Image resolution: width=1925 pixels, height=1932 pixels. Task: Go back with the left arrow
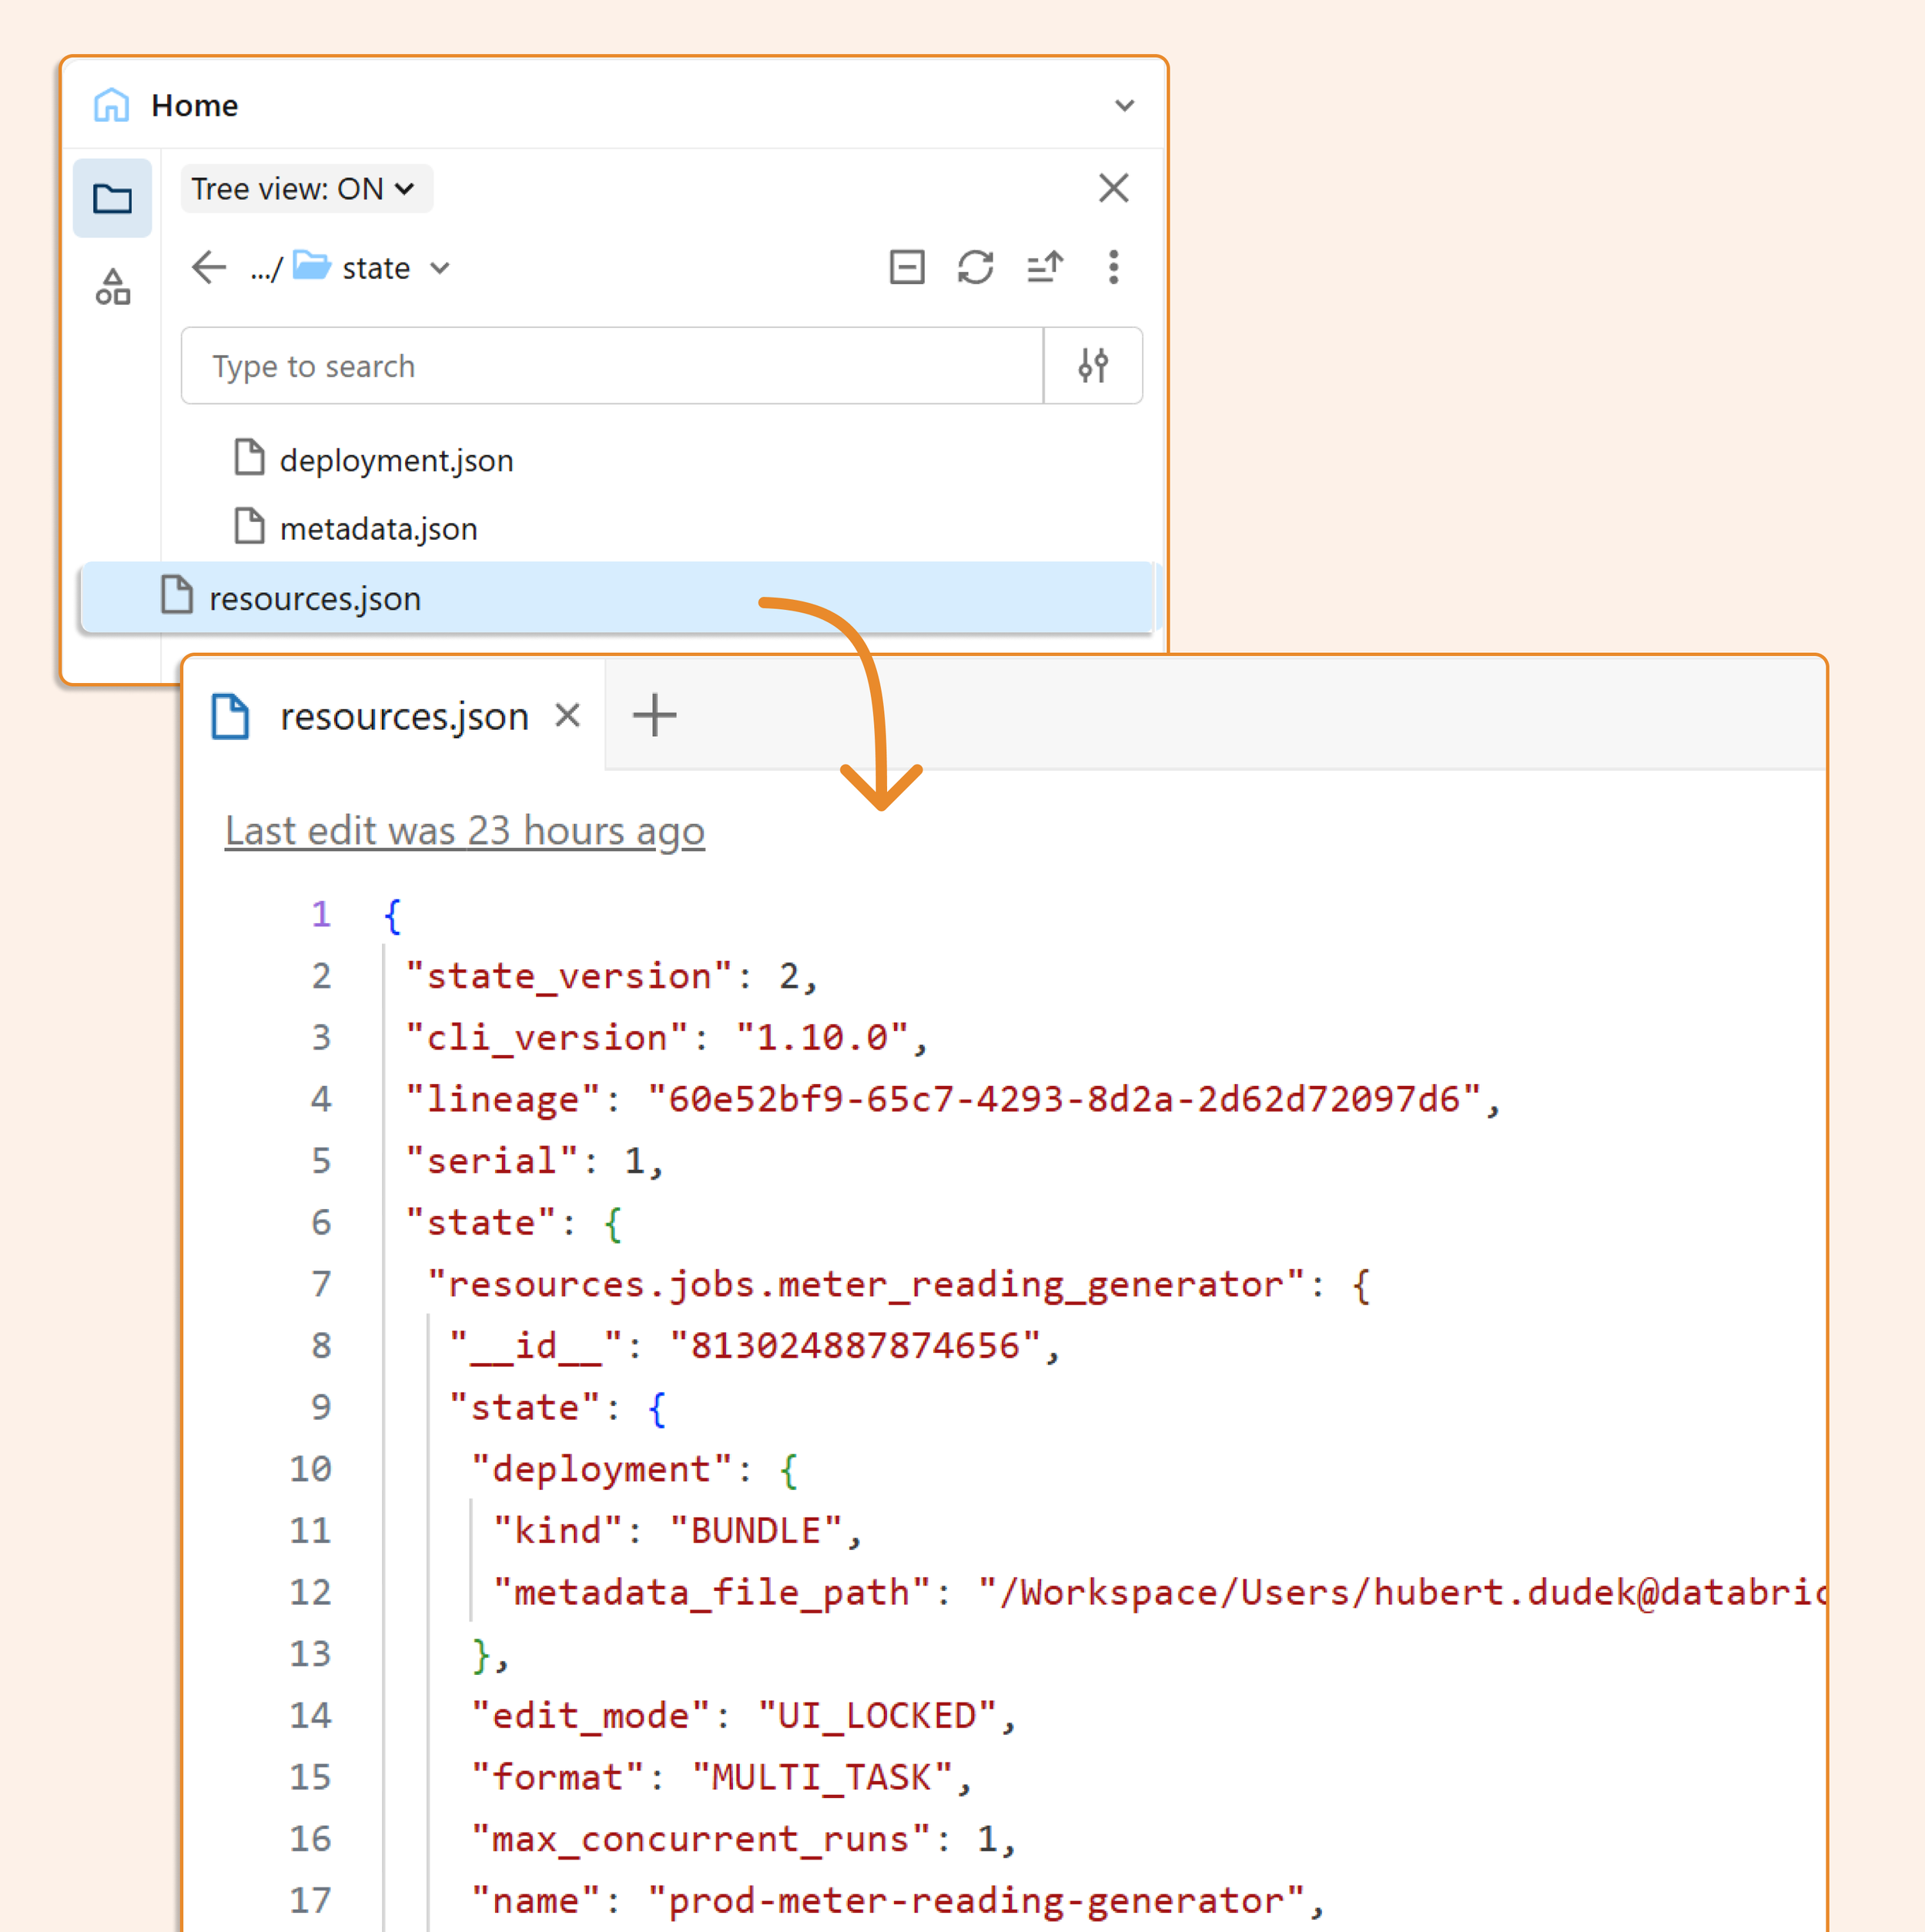209,268
